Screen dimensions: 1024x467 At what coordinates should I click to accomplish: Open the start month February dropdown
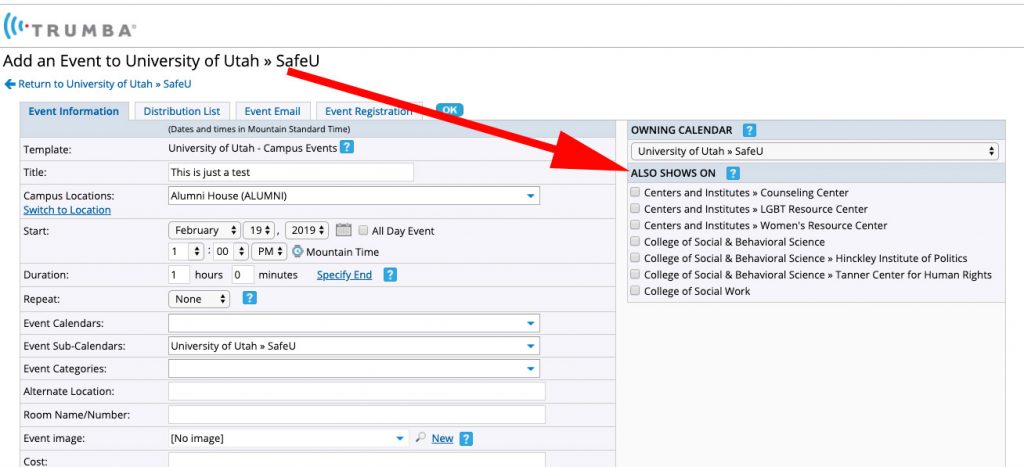204,231
